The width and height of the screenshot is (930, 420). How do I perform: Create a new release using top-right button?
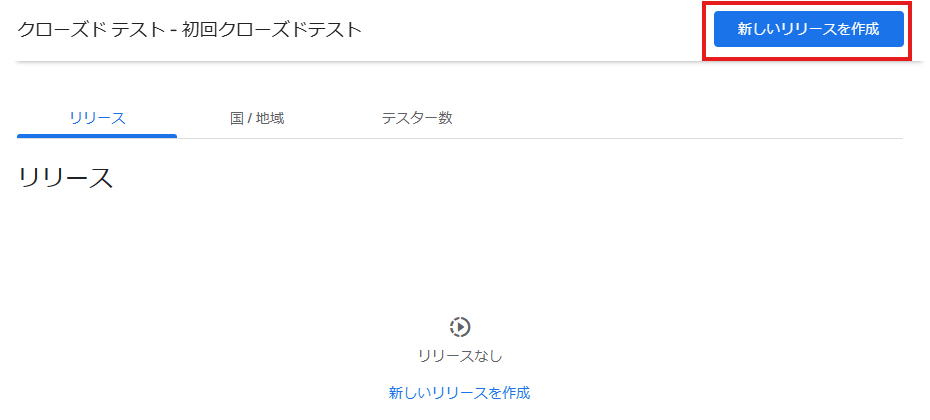point(808,29)
